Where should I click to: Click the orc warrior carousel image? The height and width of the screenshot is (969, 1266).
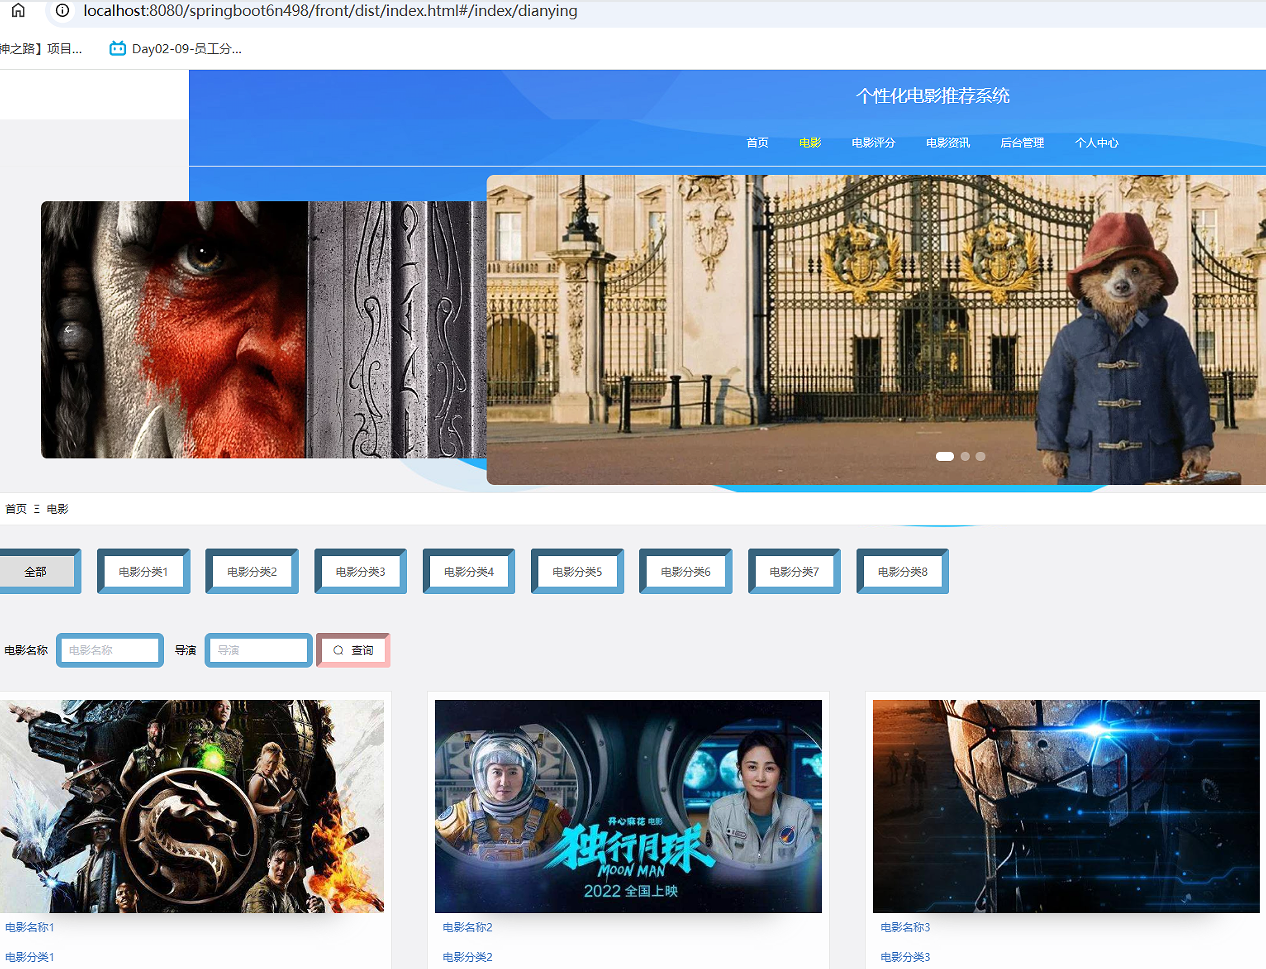click(x=263, y=330)
